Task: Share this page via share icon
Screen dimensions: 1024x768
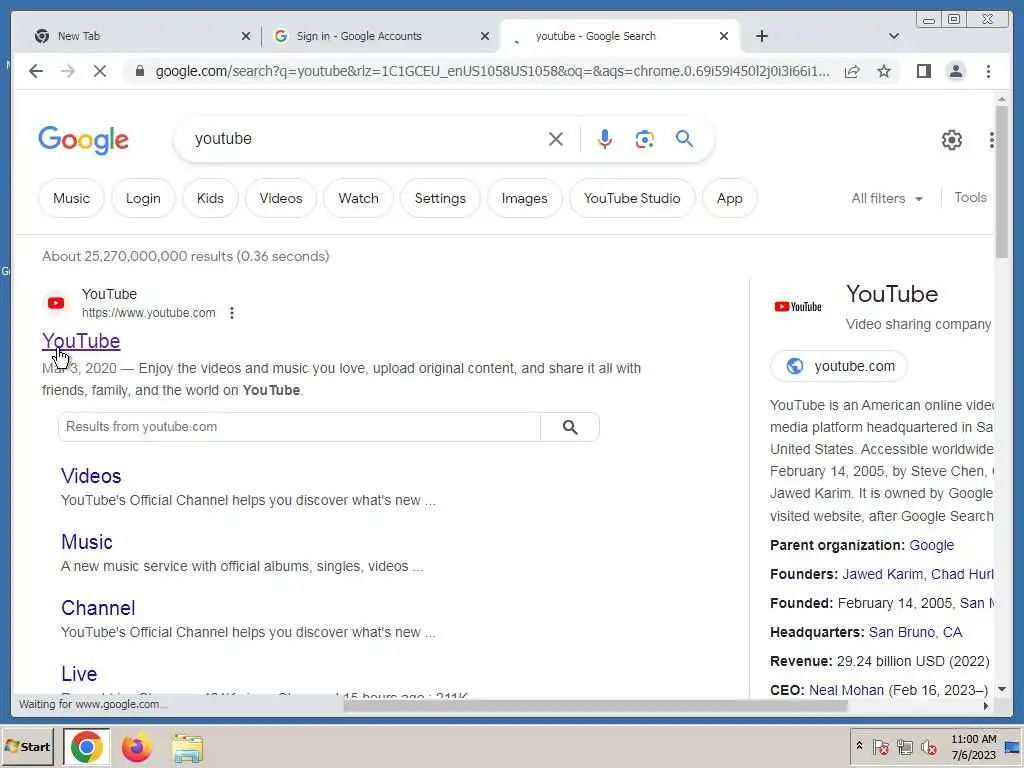Action: click(852, 71)
